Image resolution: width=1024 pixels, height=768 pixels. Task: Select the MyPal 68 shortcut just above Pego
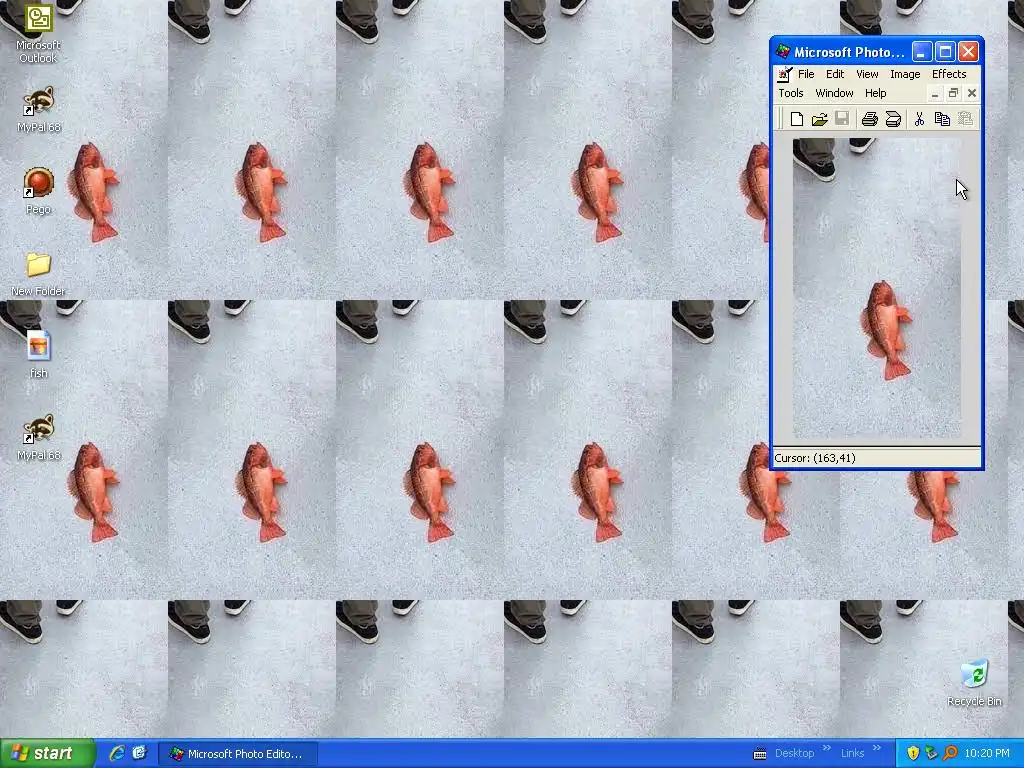tap(39, 110)
